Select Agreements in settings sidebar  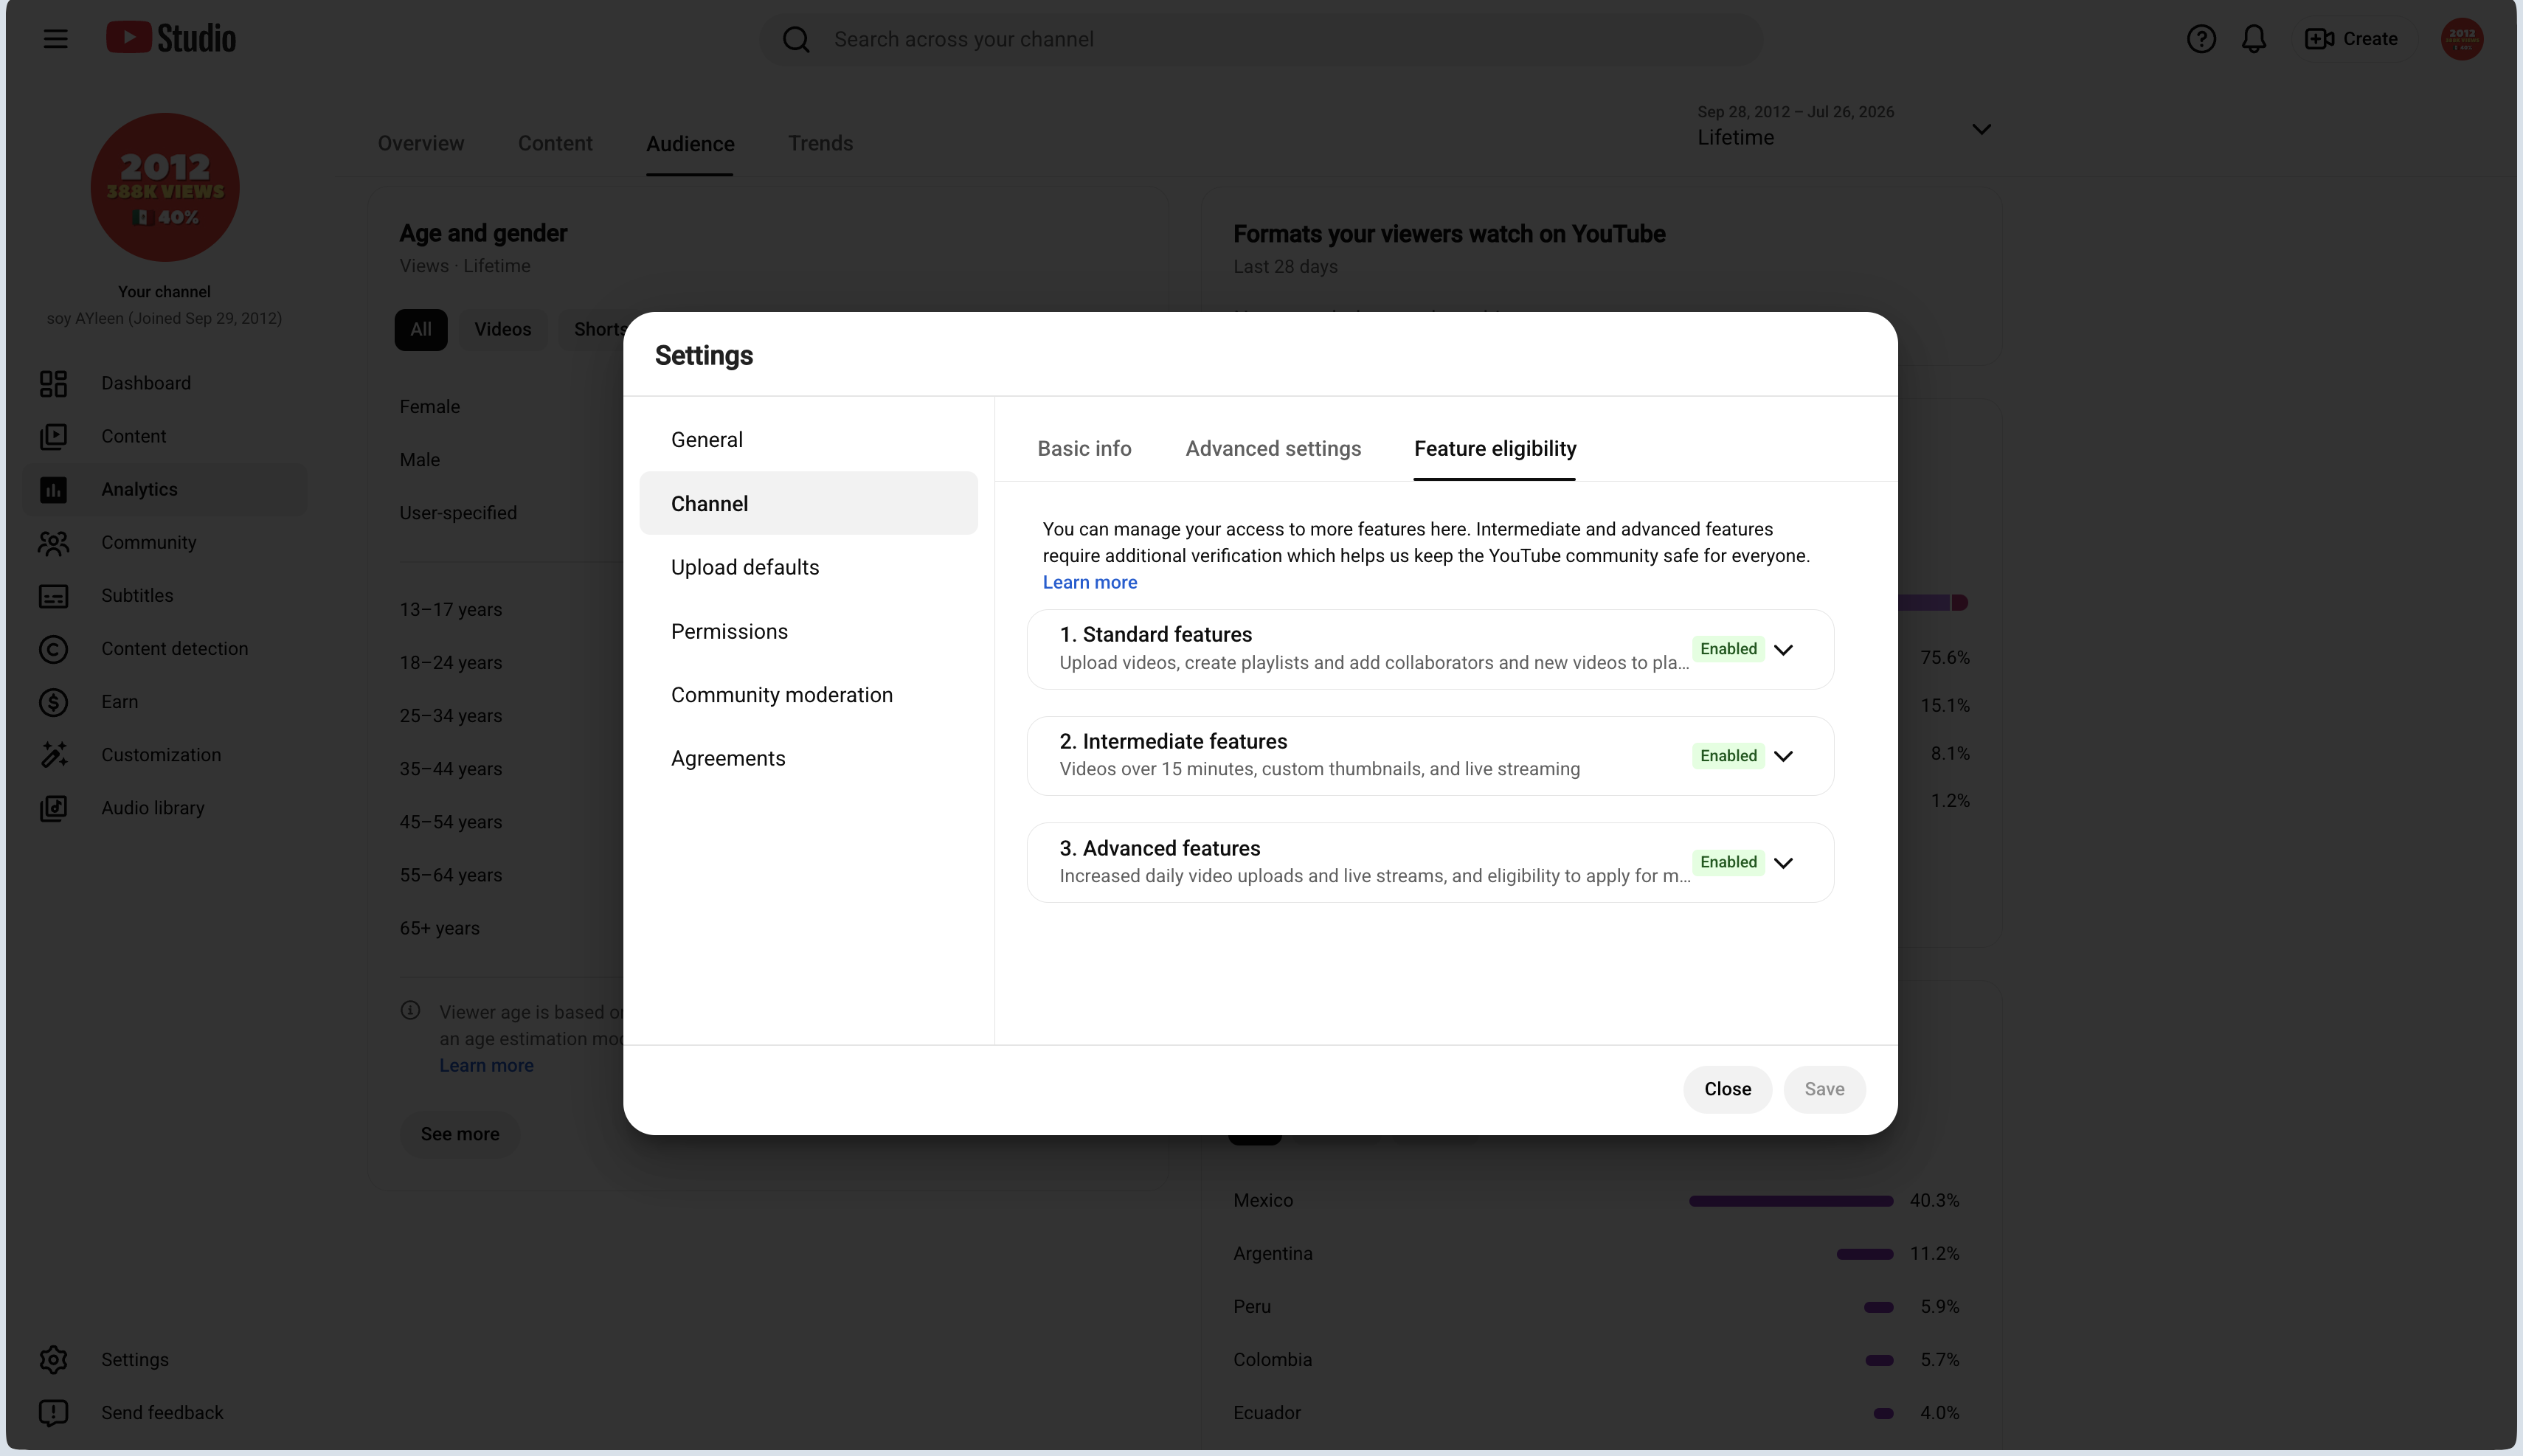tap(808, 758)
